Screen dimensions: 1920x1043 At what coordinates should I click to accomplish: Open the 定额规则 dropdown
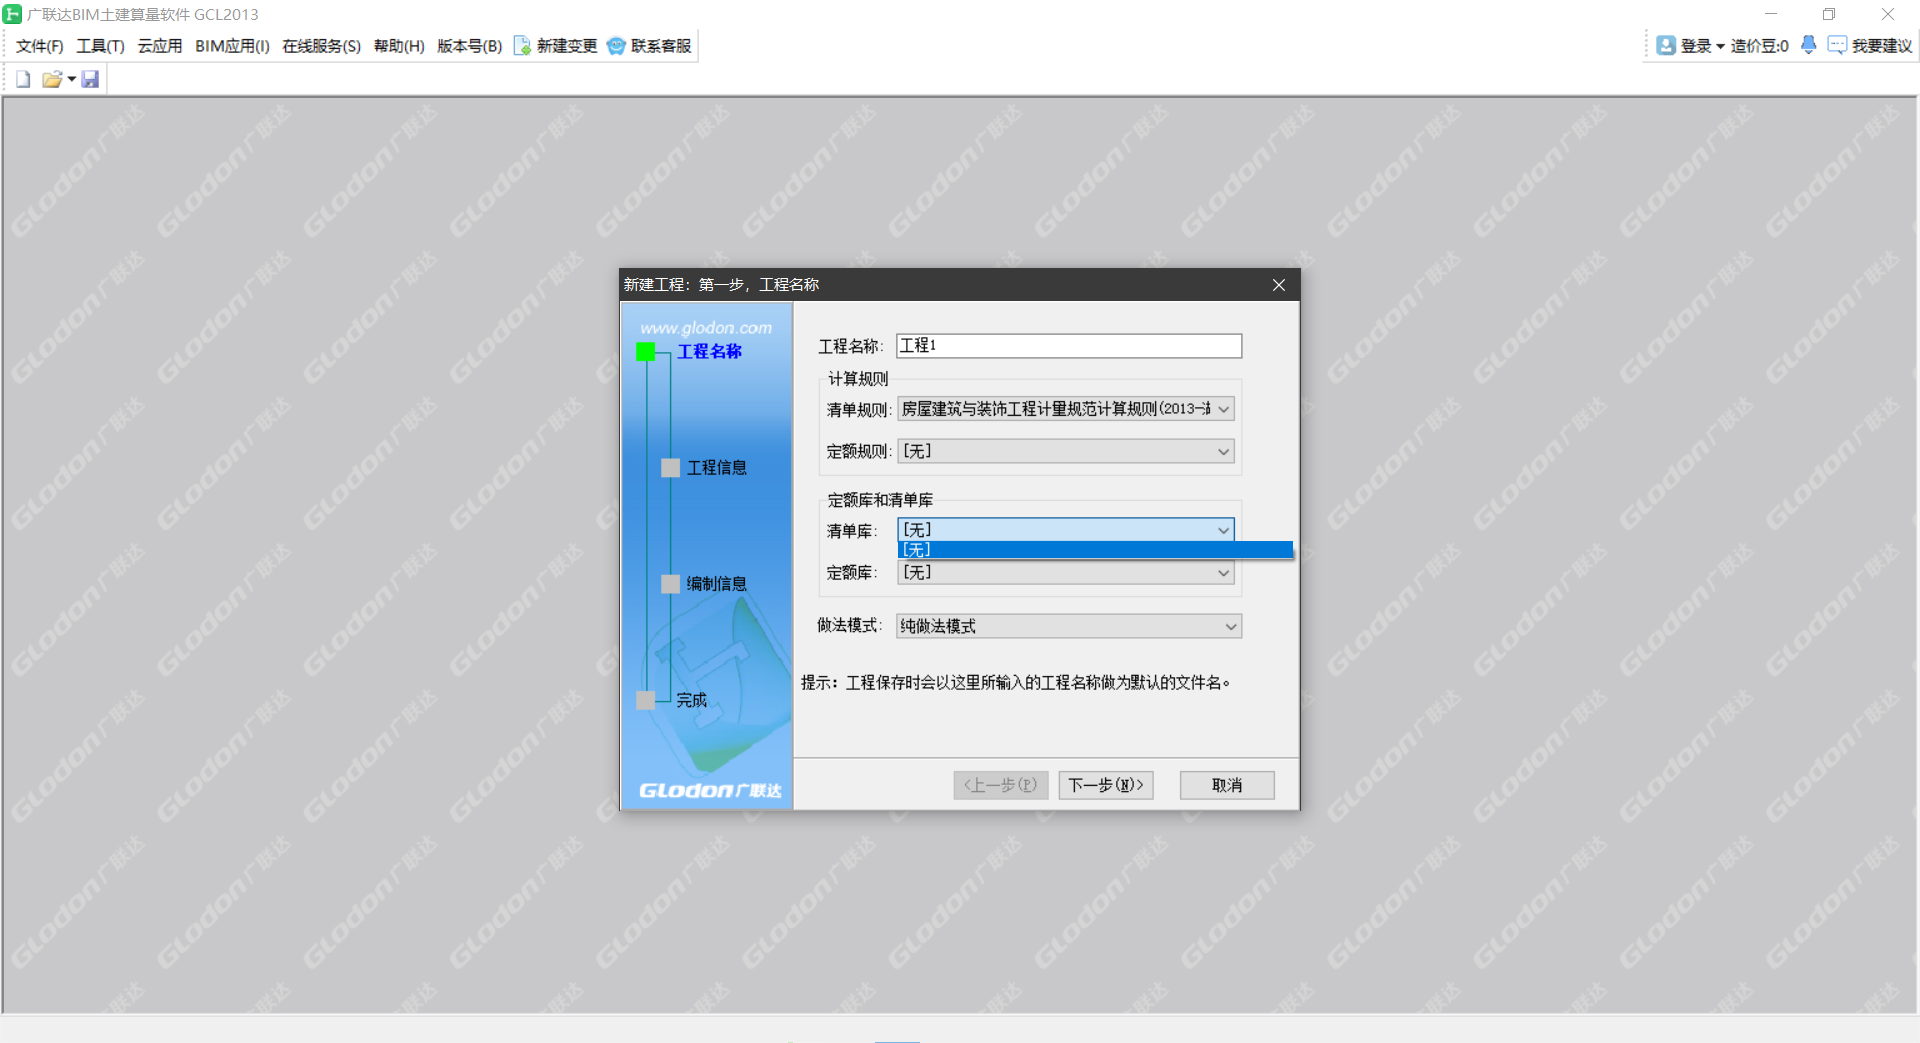pos(1066,451)
